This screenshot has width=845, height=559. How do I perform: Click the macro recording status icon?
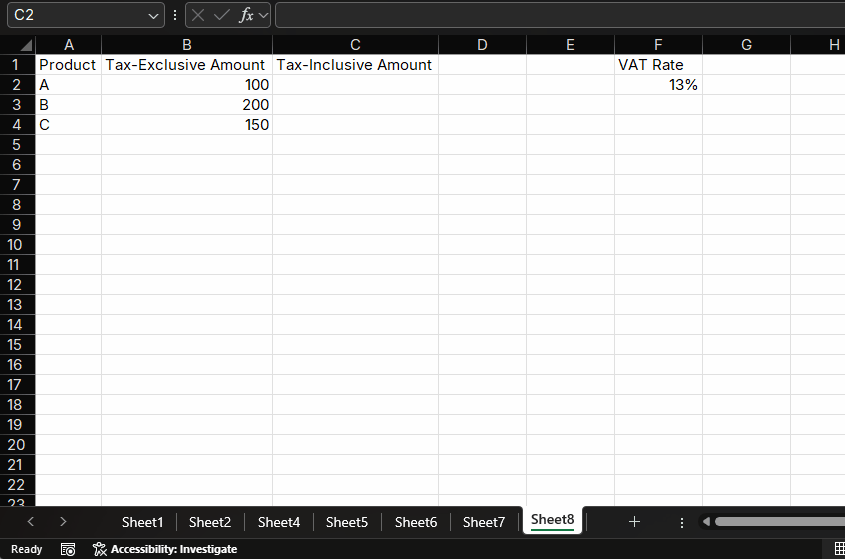(x=68, y=549)
